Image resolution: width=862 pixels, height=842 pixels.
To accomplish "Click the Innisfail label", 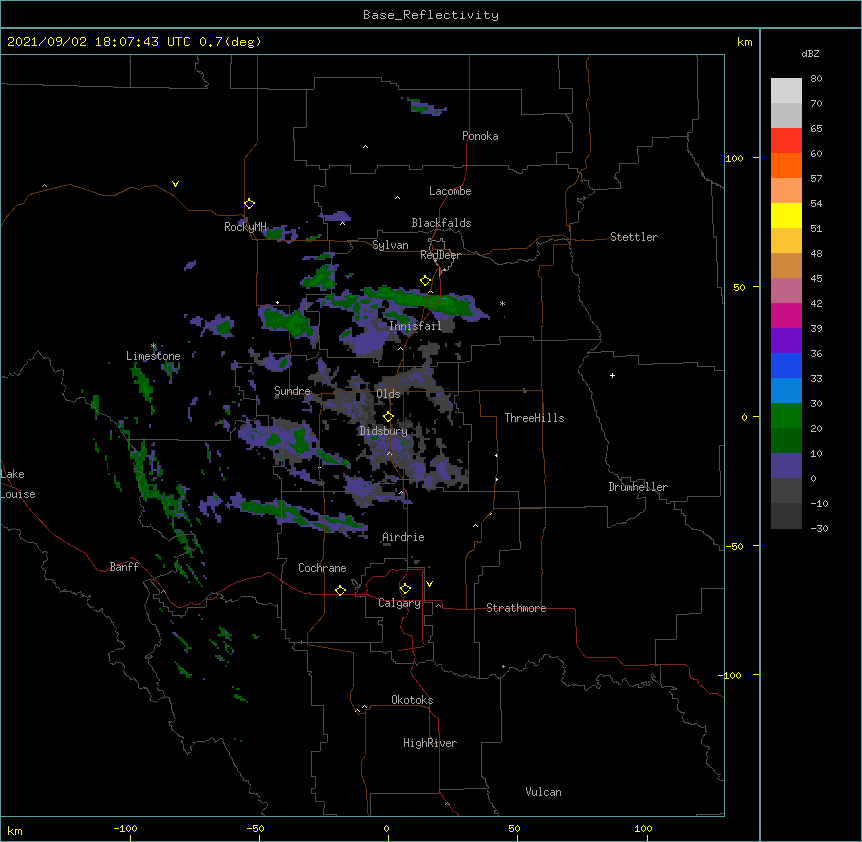I will pos(415,326).
